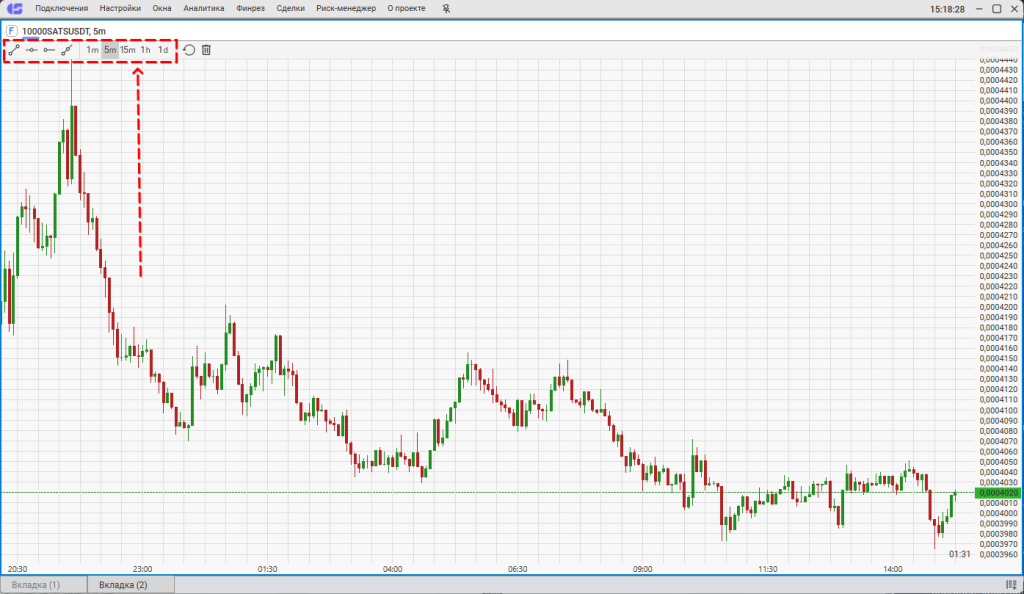Open the Настройки menu

(120, 9)
